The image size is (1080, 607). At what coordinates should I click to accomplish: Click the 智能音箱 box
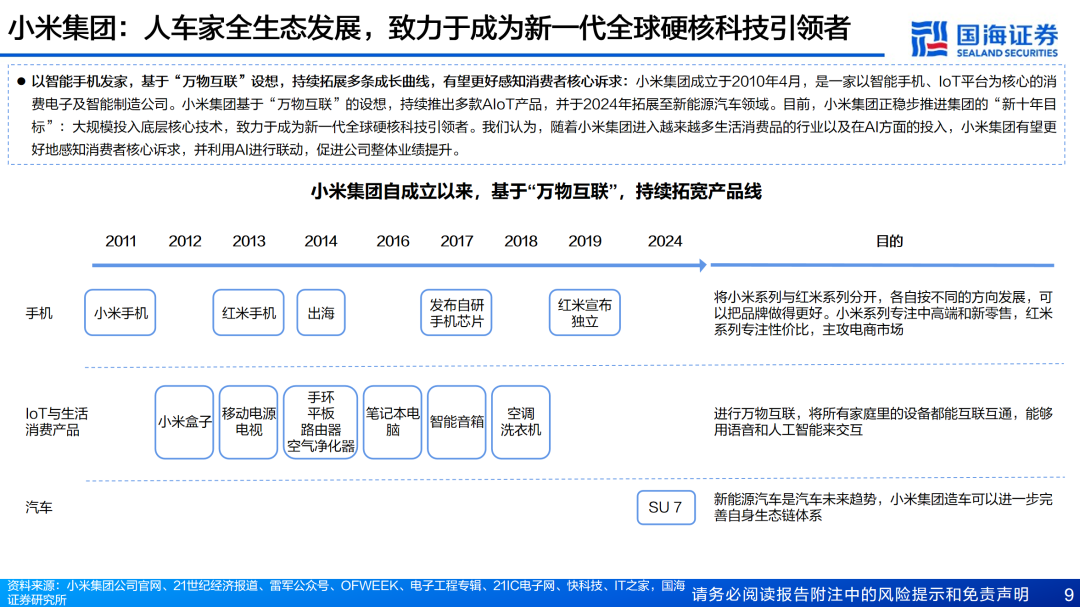click(x=457, y=422)
